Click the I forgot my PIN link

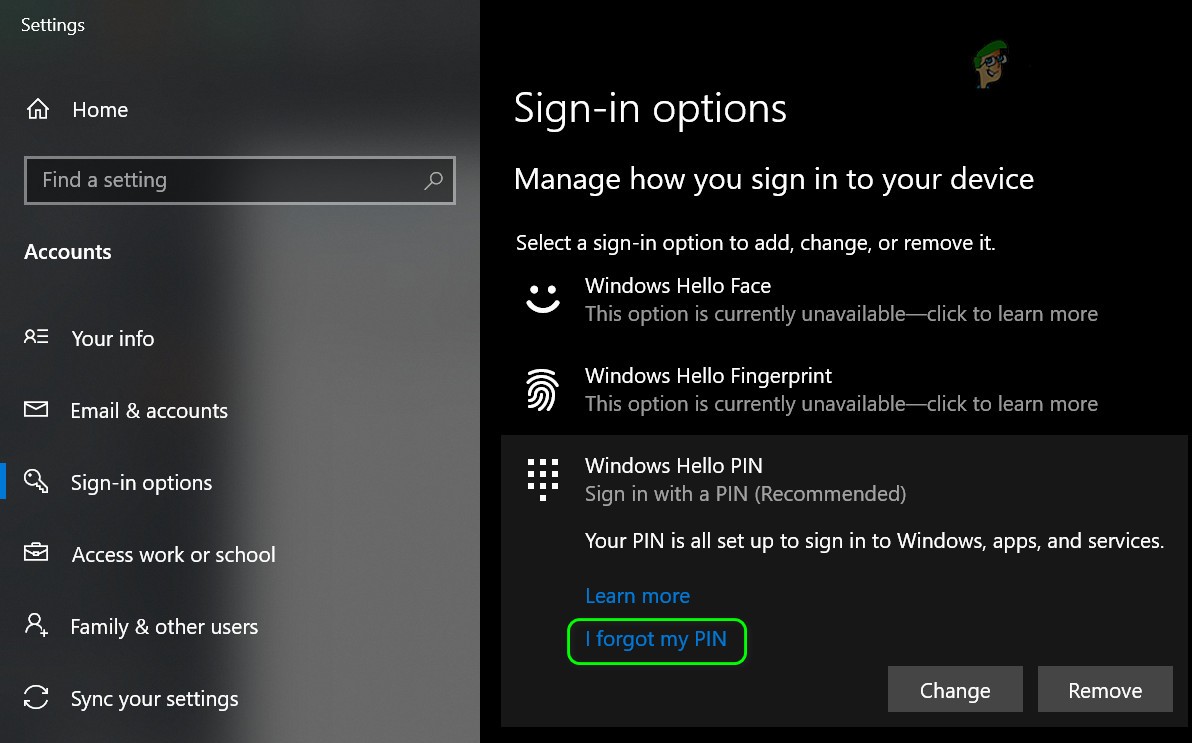click(656, 639)
